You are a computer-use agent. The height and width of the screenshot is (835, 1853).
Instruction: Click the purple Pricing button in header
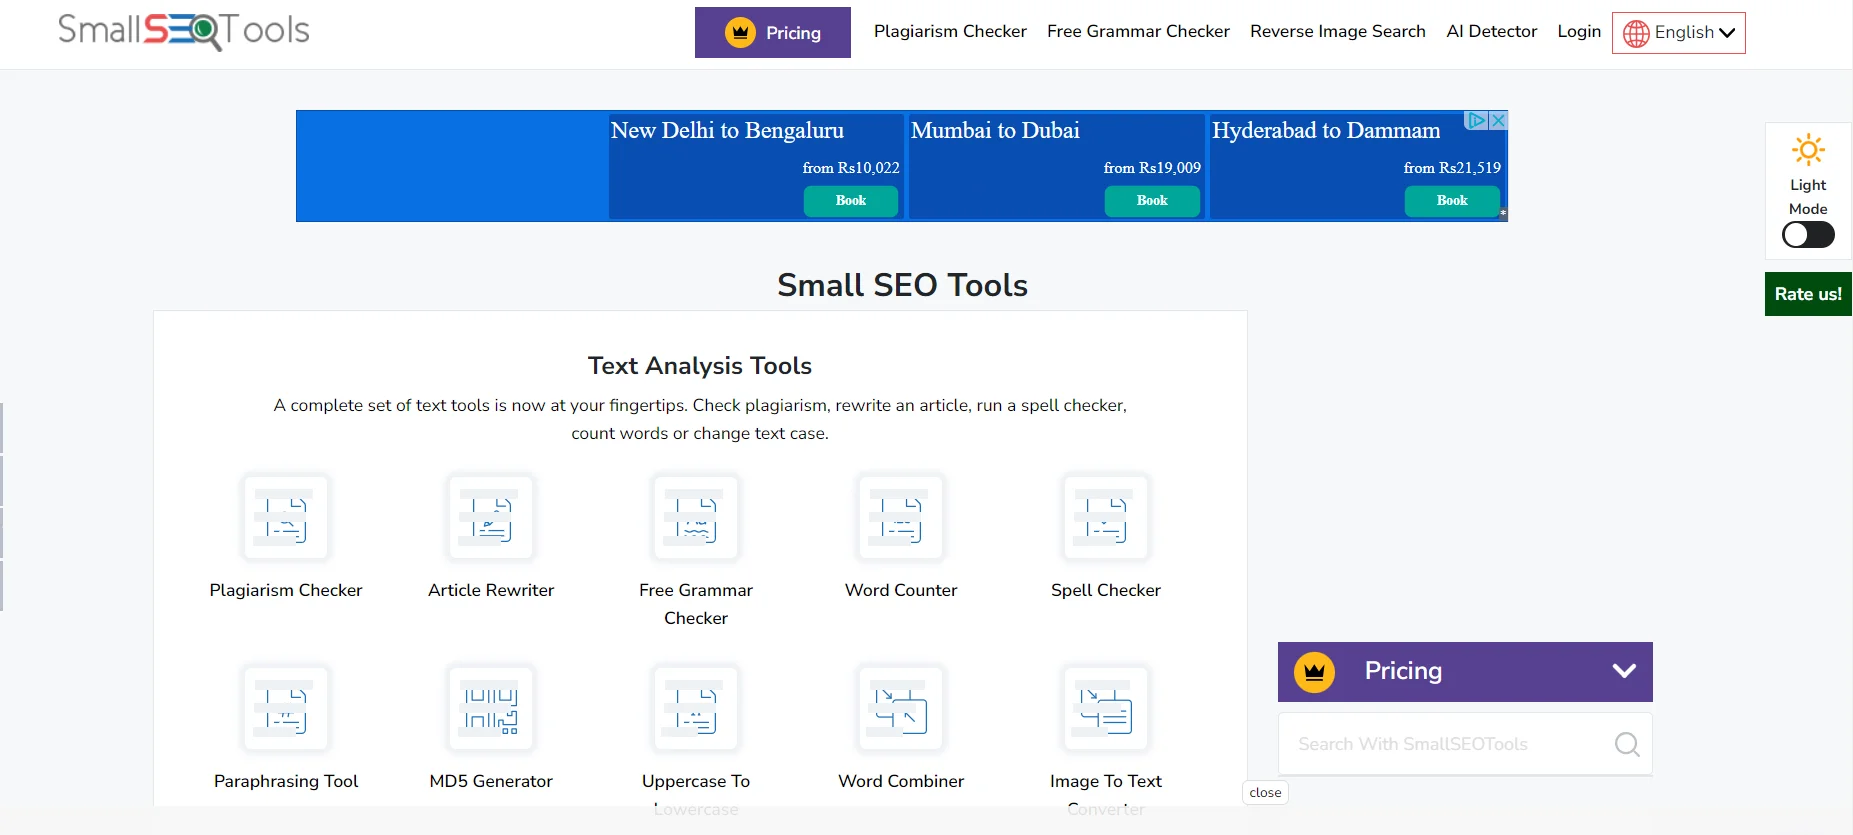tap(773, 32)
